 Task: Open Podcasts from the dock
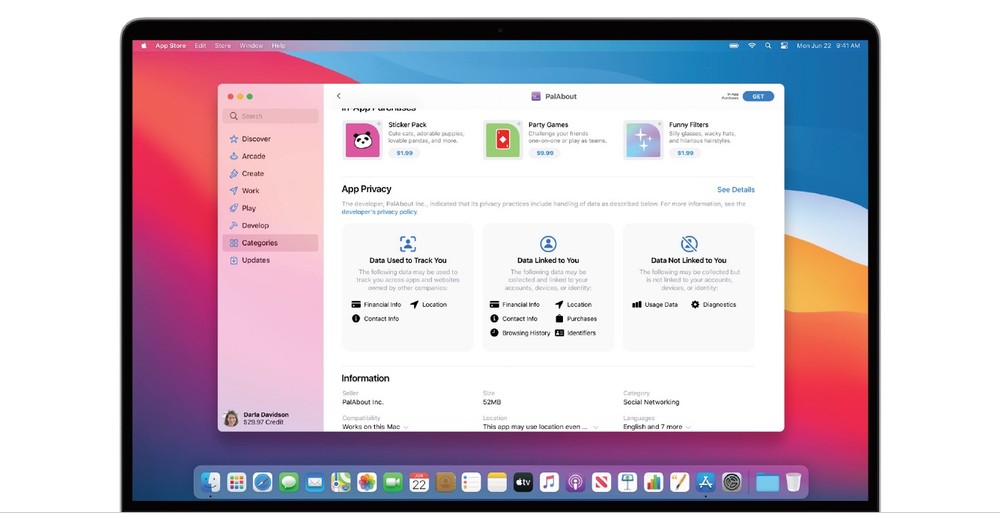(x=575, y=482)
